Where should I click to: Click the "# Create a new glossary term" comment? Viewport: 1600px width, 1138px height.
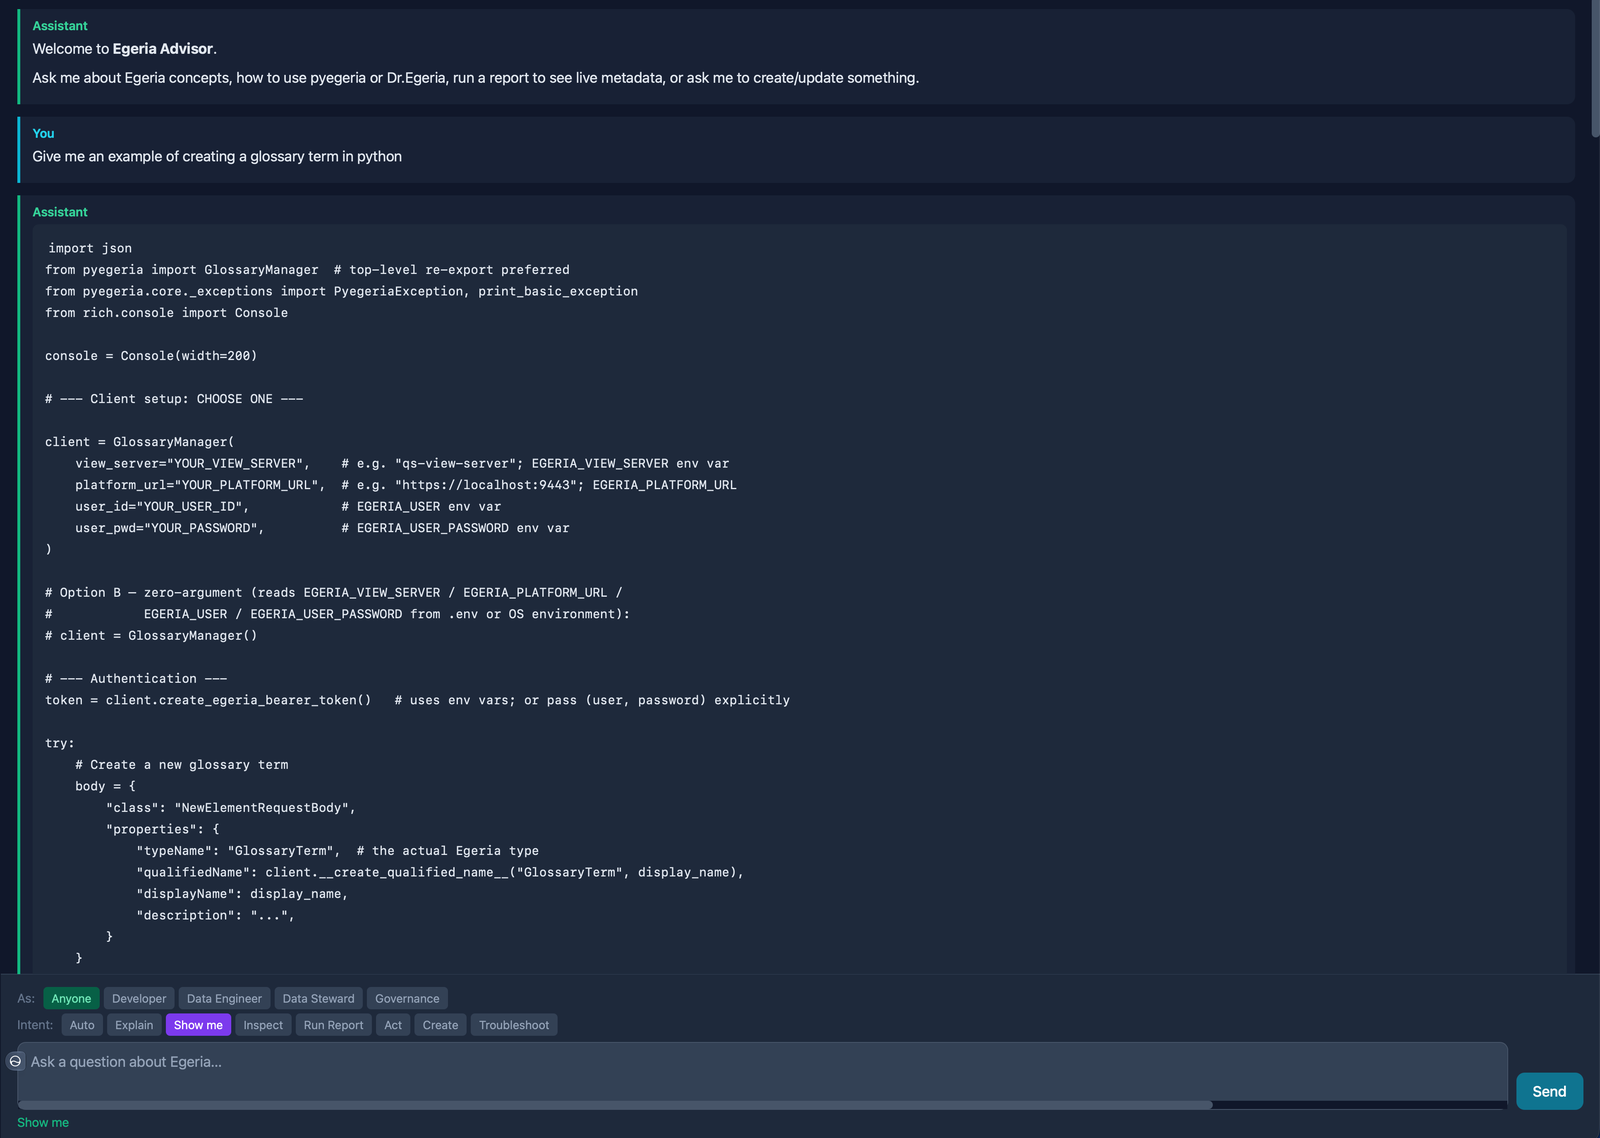[x=182, y=764]
